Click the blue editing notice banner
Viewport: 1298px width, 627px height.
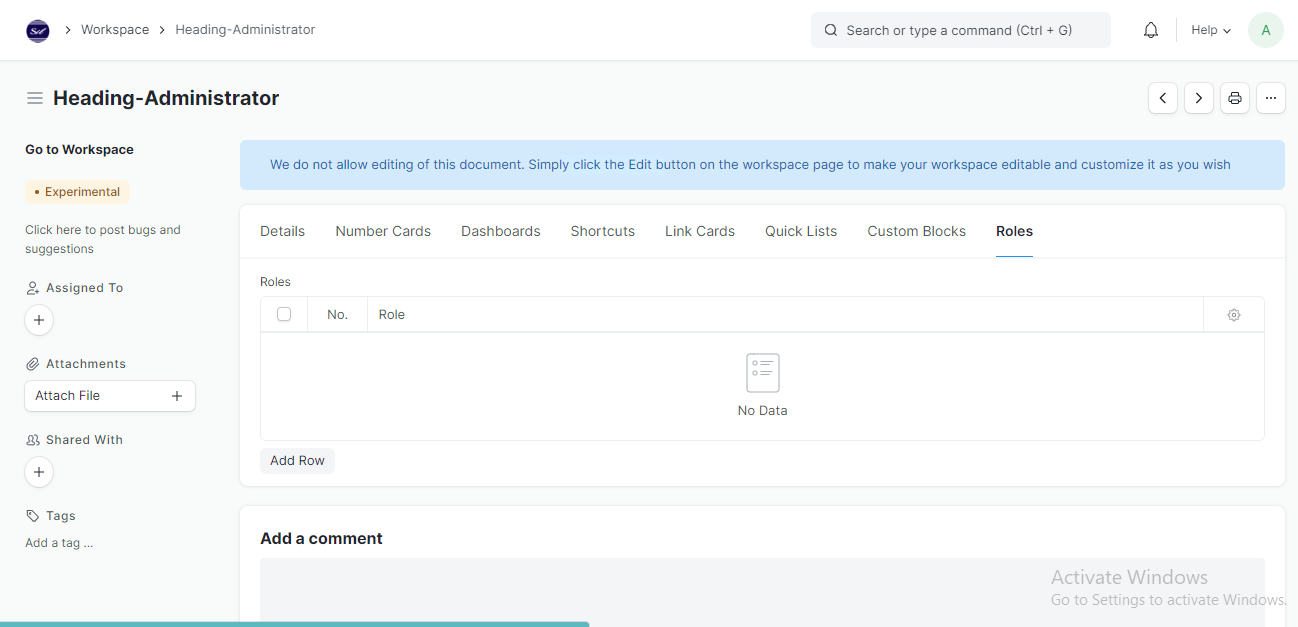pyautogui.click(x=762, y=165)
